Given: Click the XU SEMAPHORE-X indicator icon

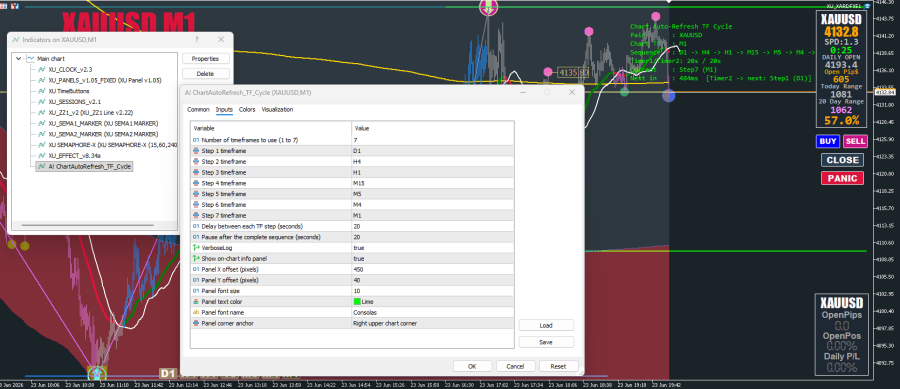Looking at the screenshot, I should coord(41,145).
